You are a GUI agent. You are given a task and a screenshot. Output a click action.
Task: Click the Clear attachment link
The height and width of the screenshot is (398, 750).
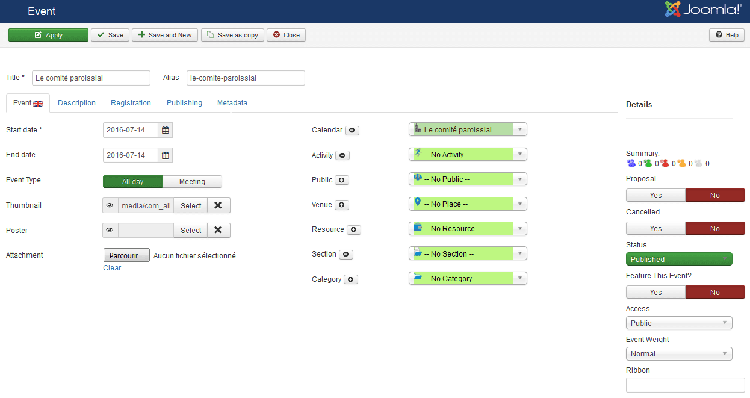(112, 268)
